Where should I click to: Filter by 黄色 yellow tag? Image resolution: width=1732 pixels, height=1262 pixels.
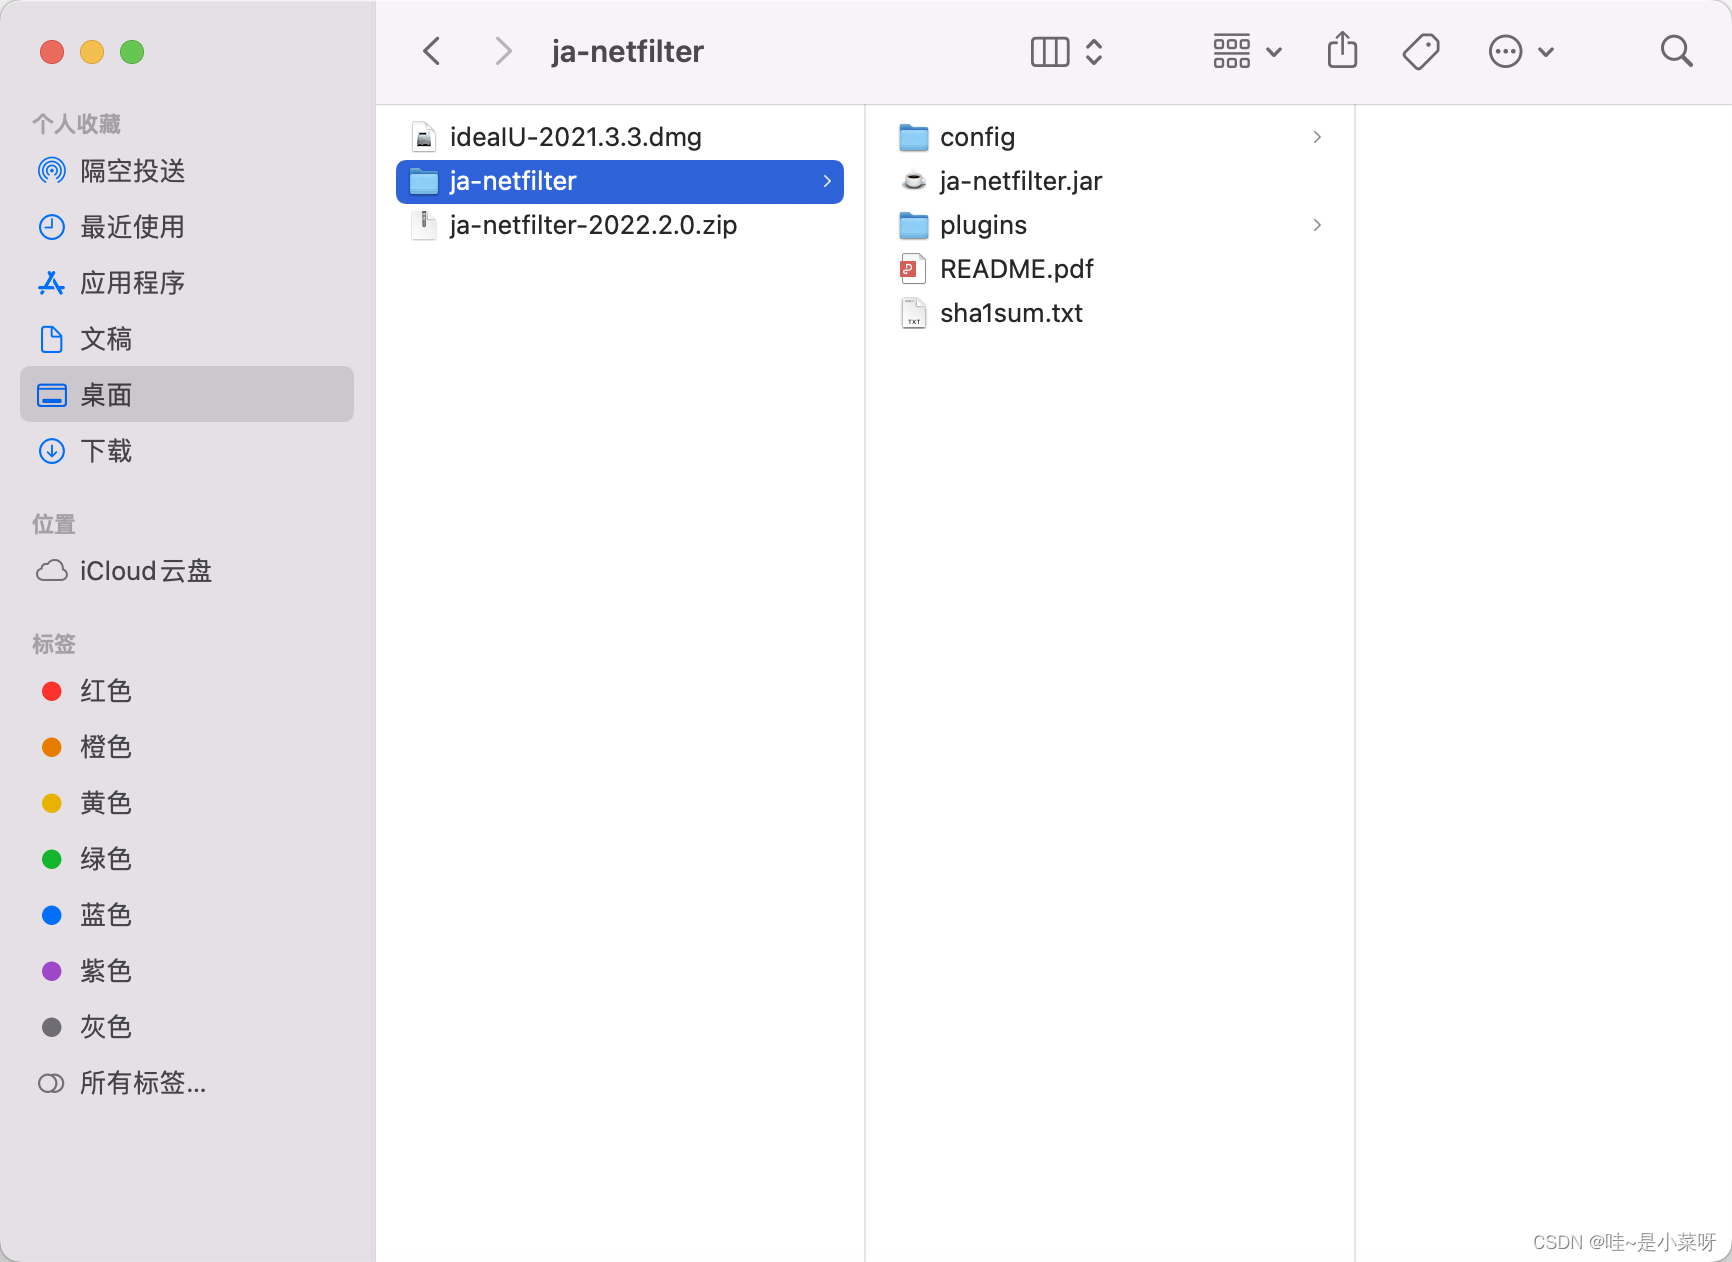(187, 803)
